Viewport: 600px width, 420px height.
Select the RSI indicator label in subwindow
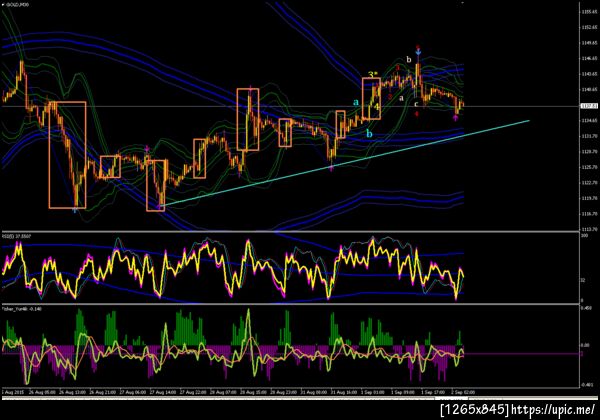(16, 236)
